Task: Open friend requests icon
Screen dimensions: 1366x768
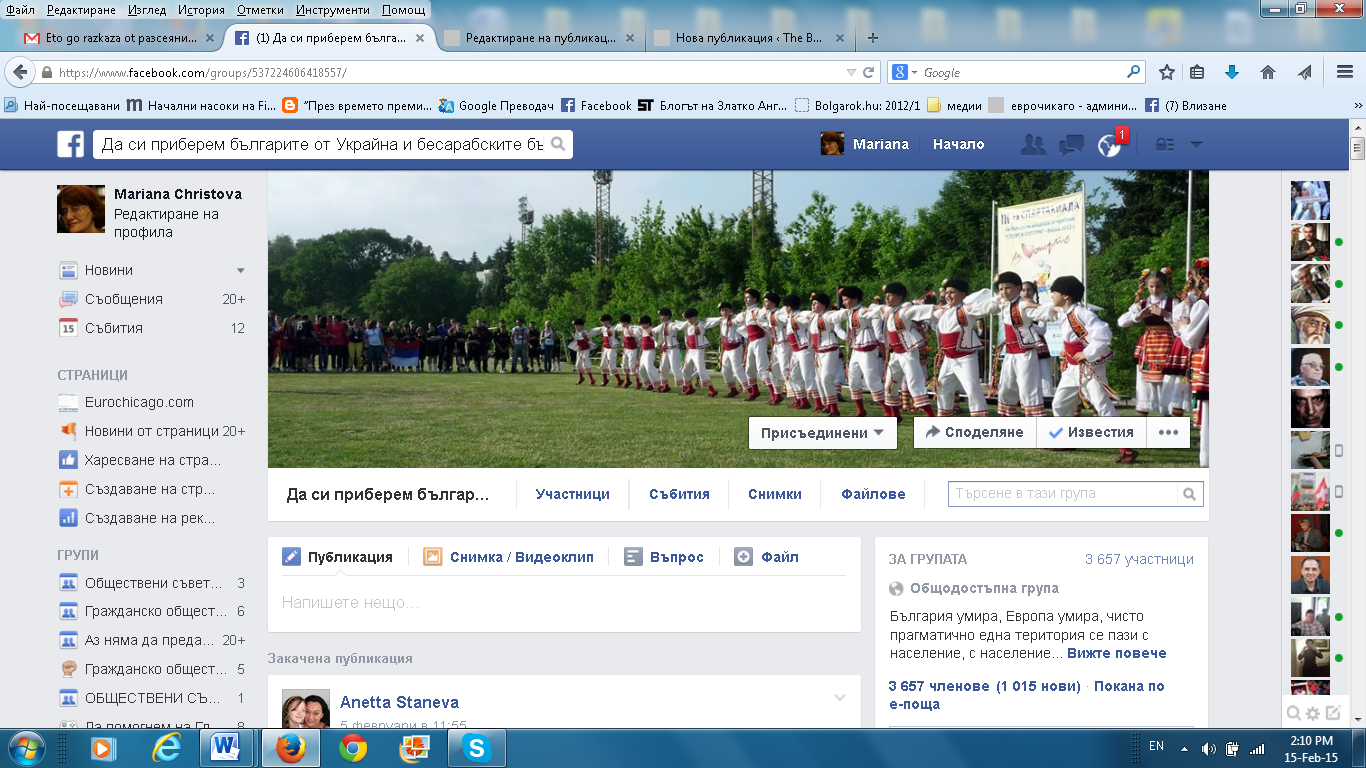Action: [x=1033, y=145]
